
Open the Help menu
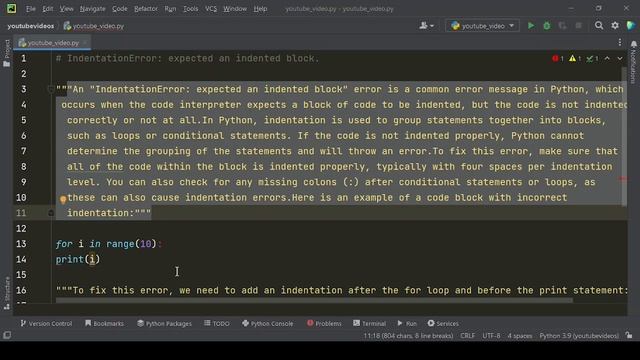(260, 9)
